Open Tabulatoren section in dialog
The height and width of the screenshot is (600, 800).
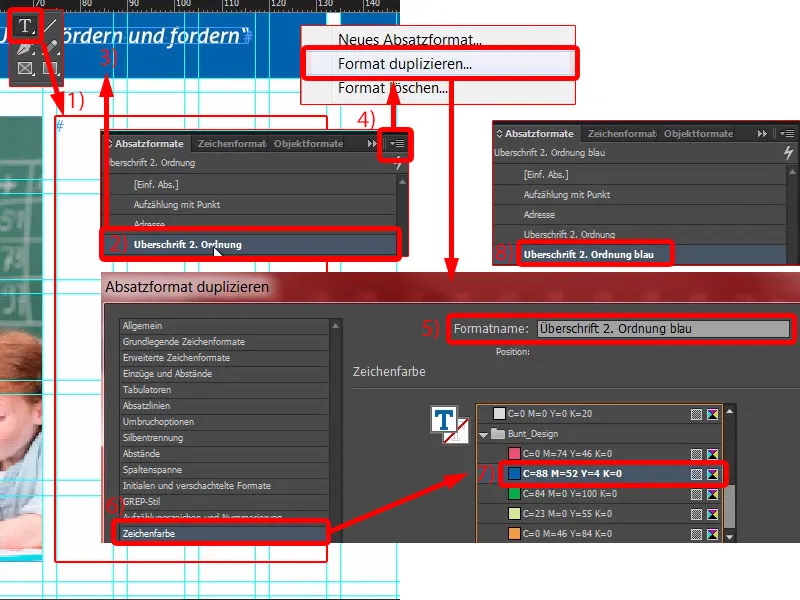224,389
